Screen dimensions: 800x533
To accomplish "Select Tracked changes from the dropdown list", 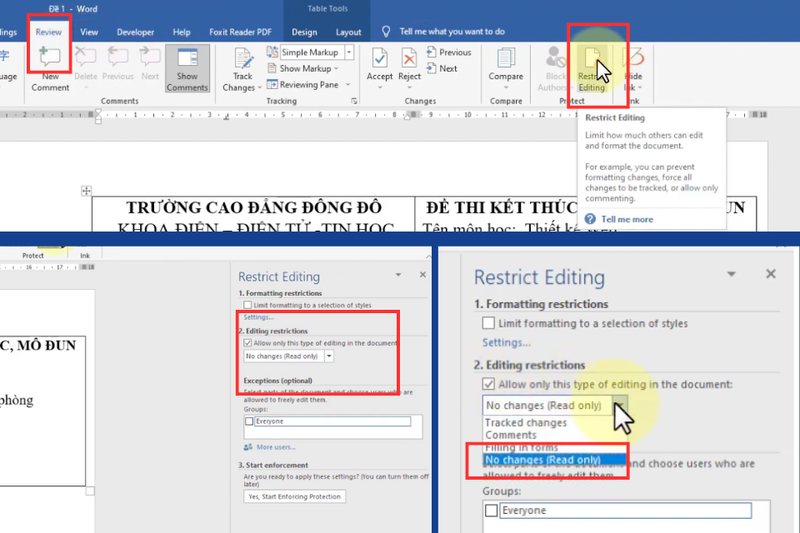I will click(526, 422).
